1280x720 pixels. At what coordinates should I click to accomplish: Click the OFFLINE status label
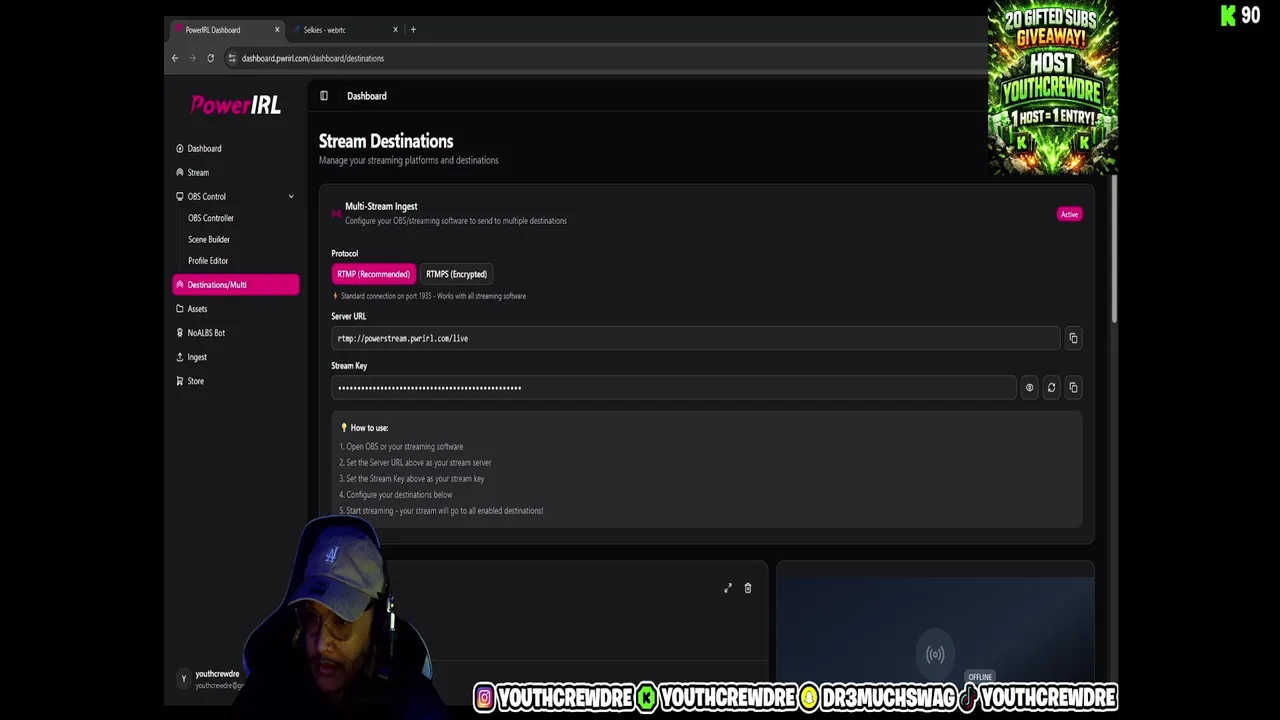click(980, 677)
